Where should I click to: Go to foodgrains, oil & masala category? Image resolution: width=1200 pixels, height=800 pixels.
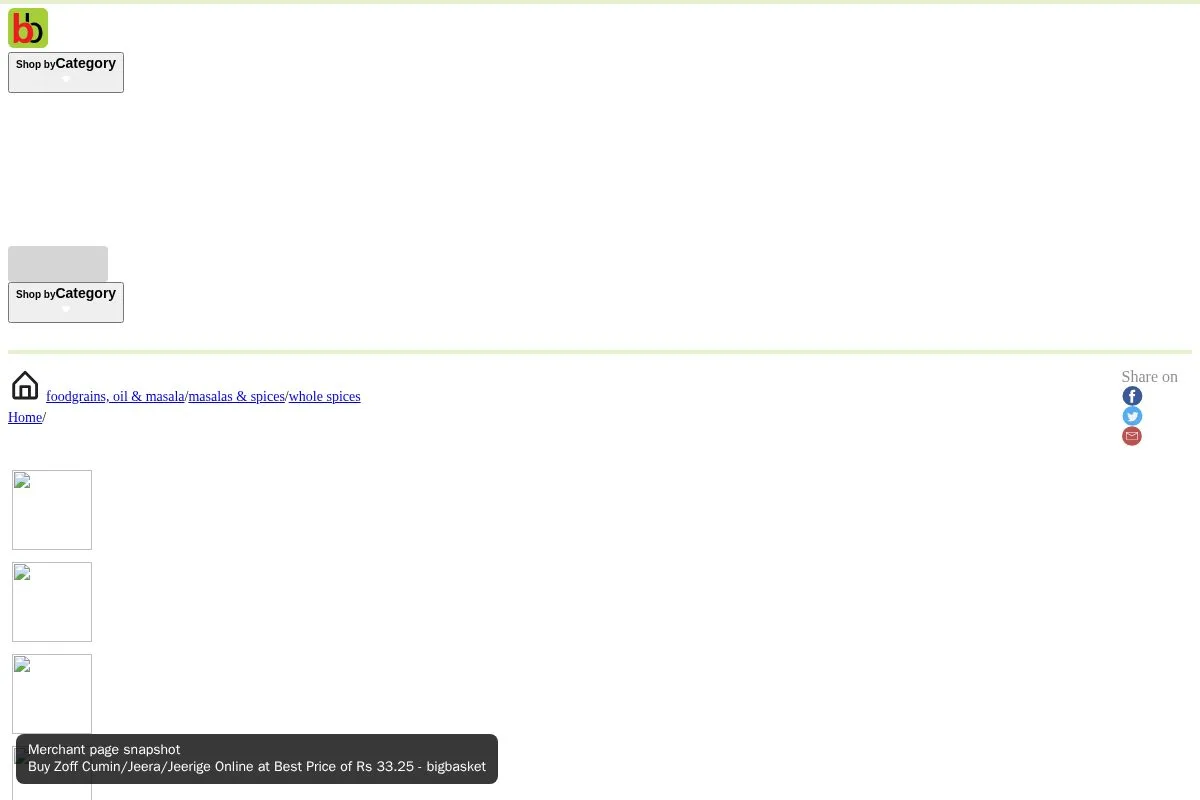click(115, 397)
